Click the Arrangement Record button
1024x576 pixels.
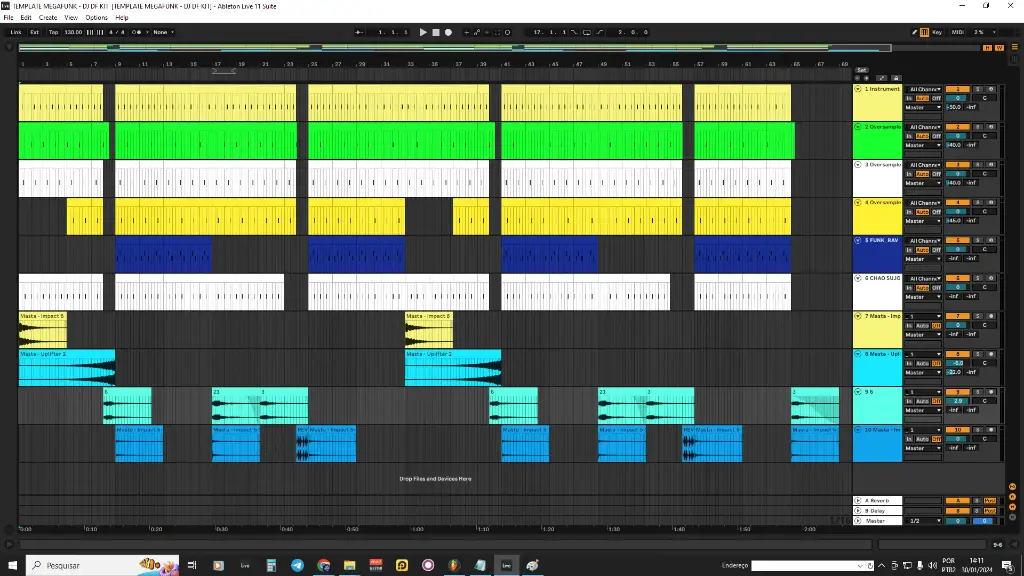448,32
